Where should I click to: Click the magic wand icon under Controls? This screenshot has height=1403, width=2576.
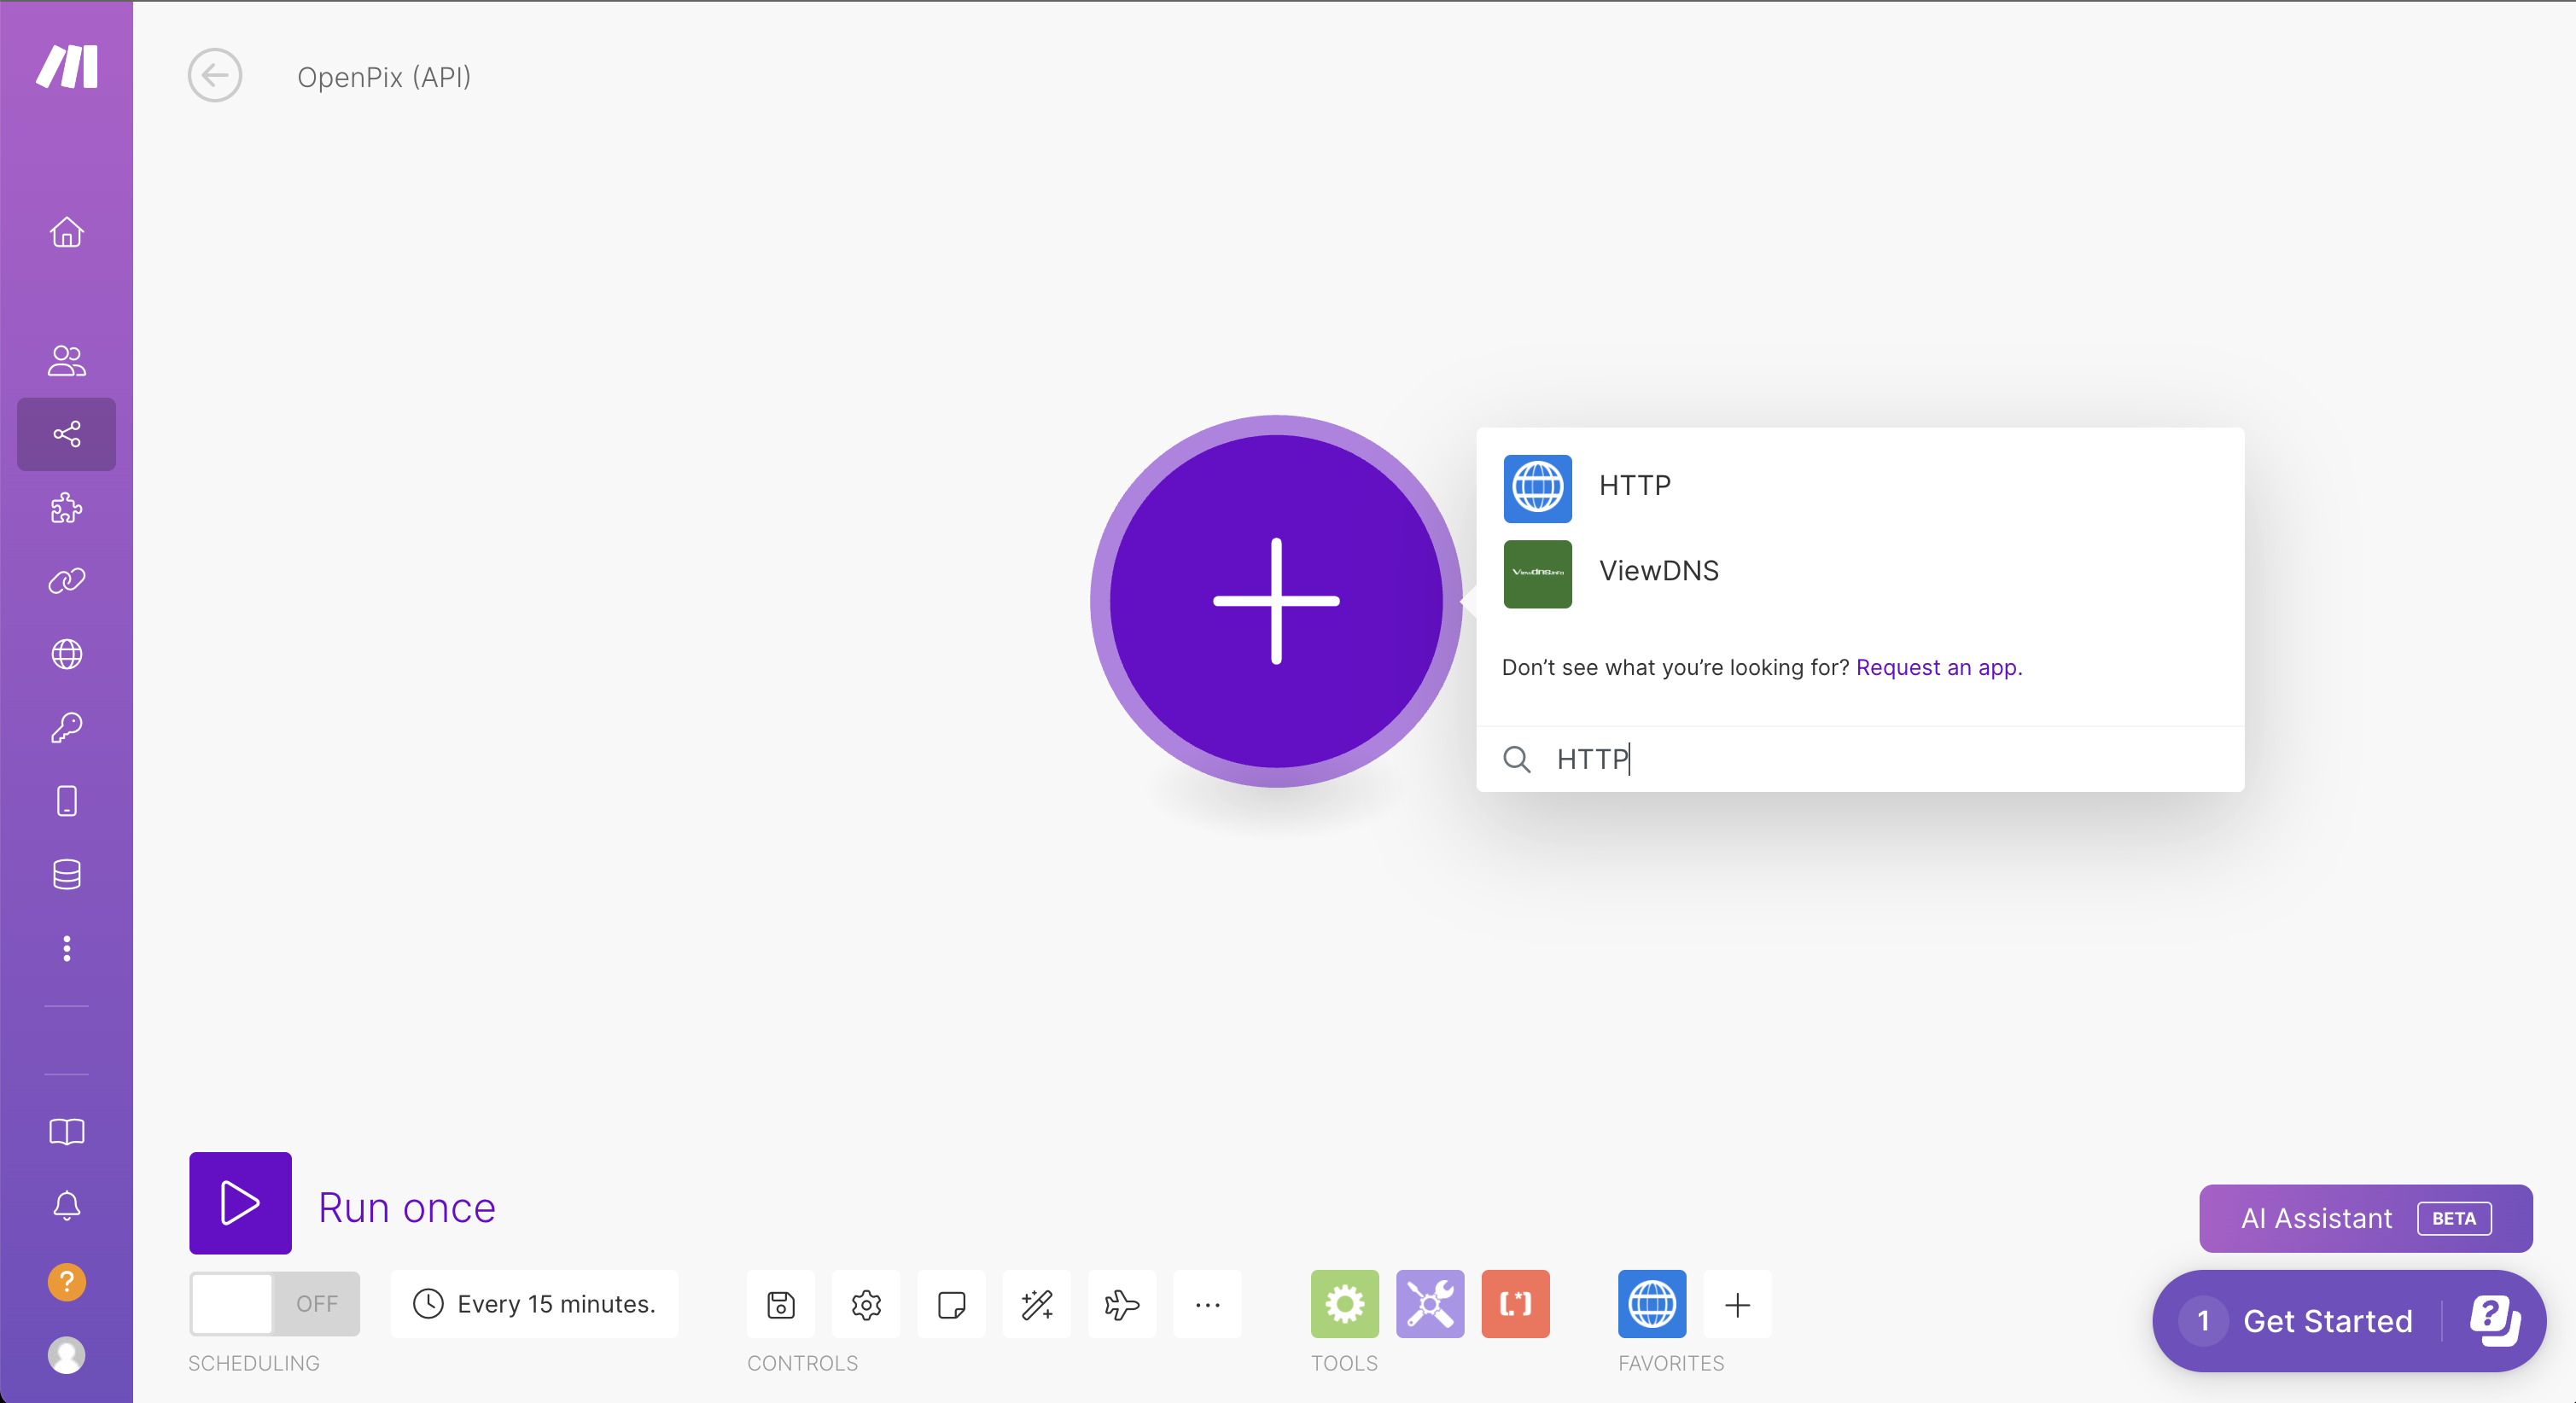tap(1036, 1304)
